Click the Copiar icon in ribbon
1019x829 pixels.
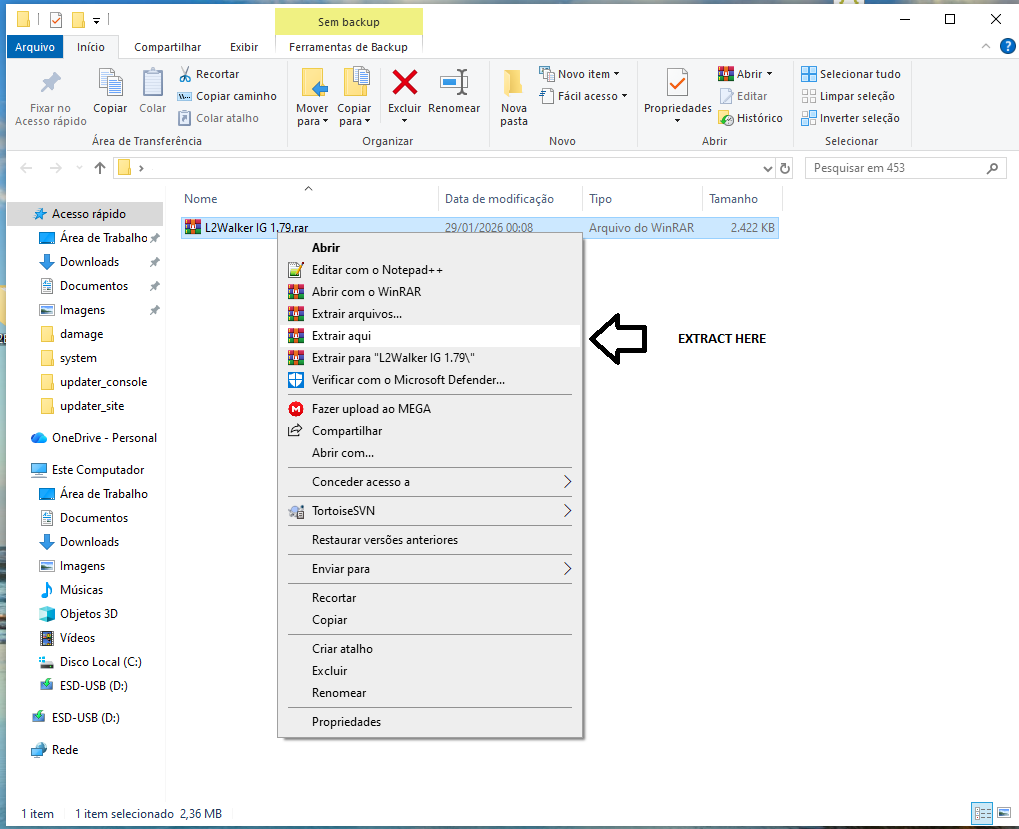click(x=110, y=83)
